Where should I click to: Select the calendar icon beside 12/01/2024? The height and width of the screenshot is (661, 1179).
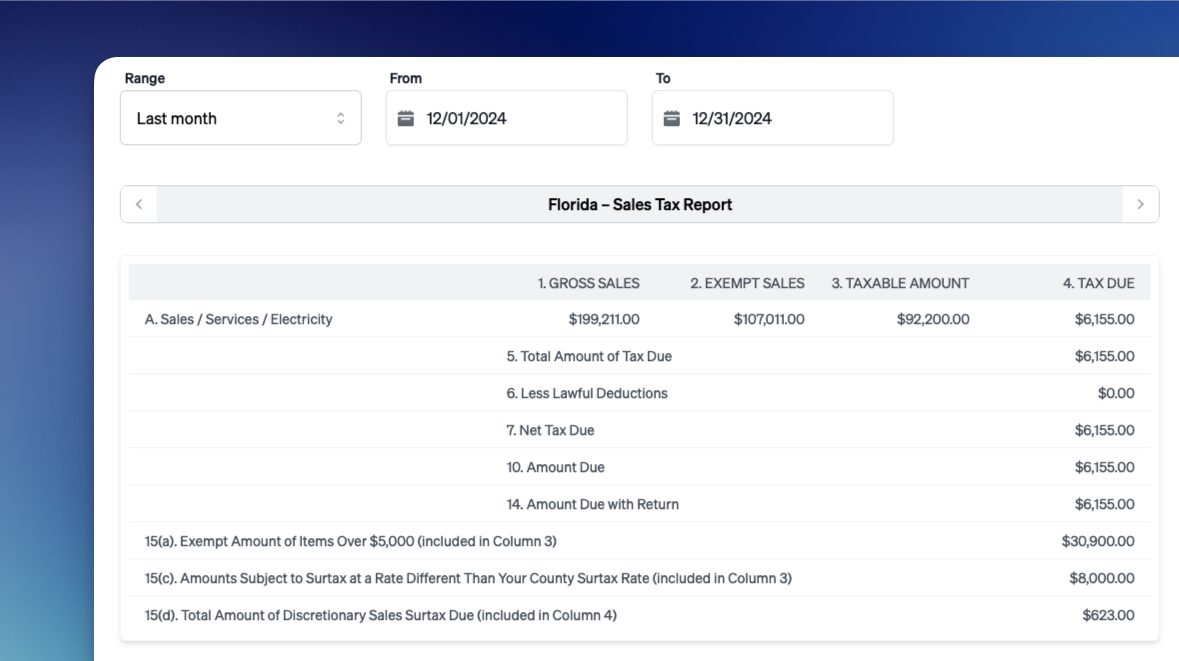pos(406,117)
